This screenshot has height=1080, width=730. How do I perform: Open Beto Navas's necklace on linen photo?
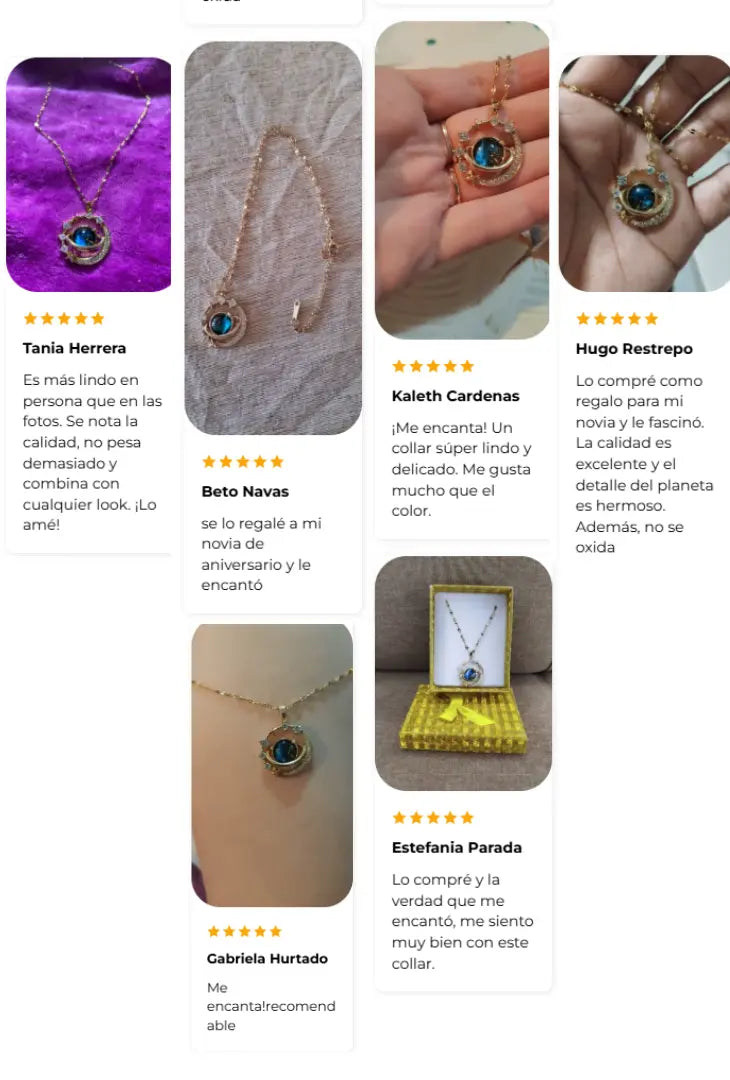click(273, 238)
